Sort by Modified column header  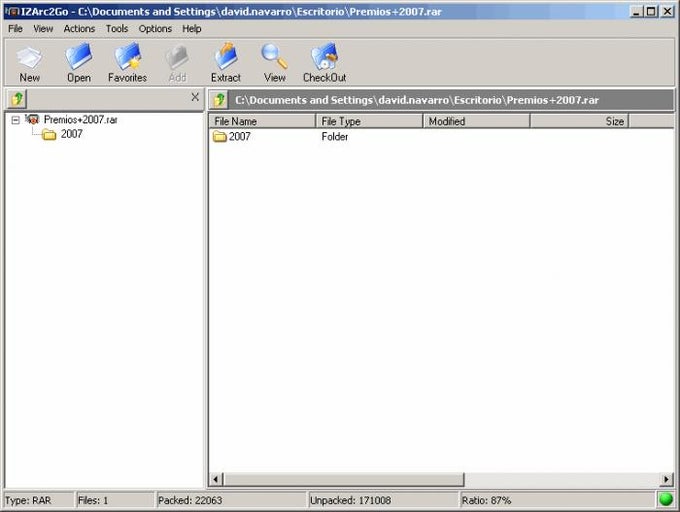tap(476, 121)
